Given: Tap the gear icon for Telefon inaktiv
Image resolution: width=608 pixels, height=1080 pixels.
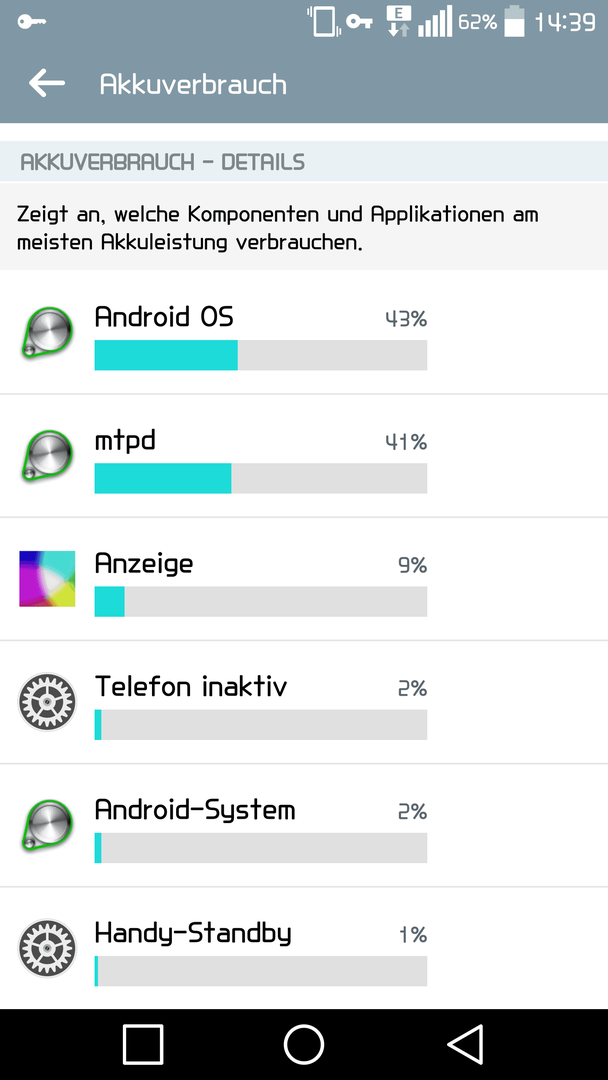Looking at the screenshot, I should click(47, 702).
